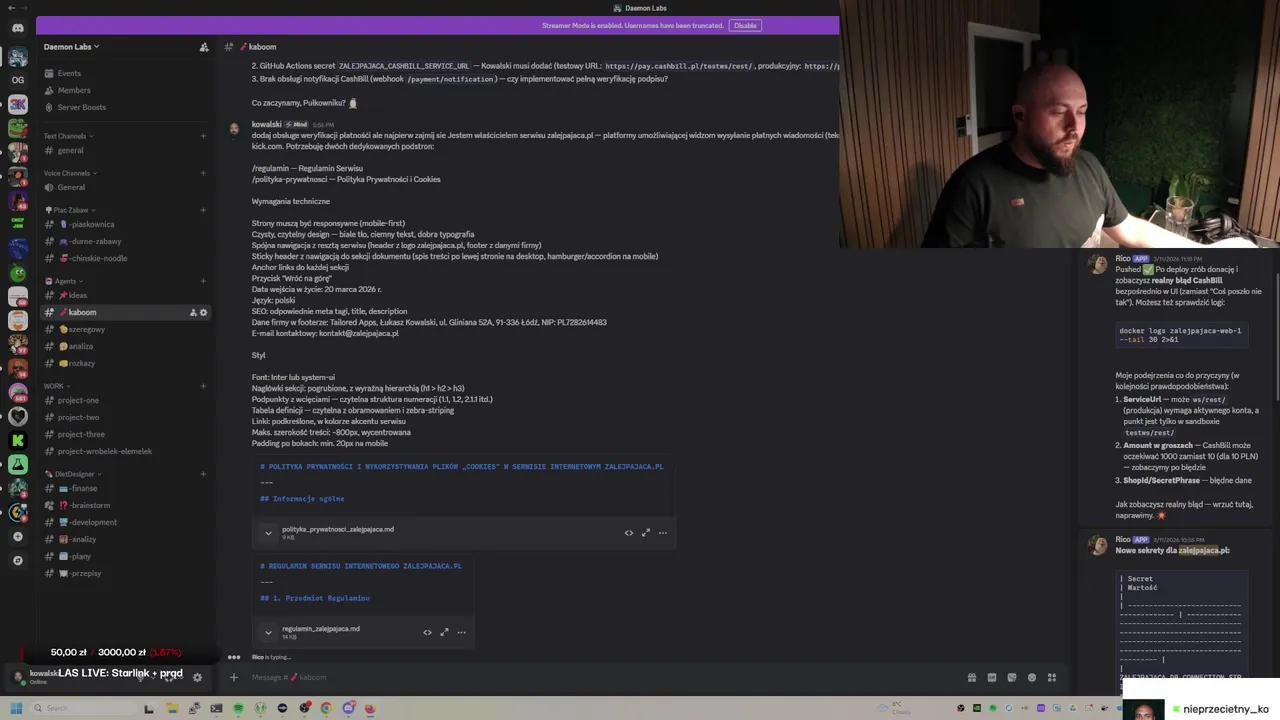
Task: Open Spotify from taskbar
Action: click(x=239, y=708)
